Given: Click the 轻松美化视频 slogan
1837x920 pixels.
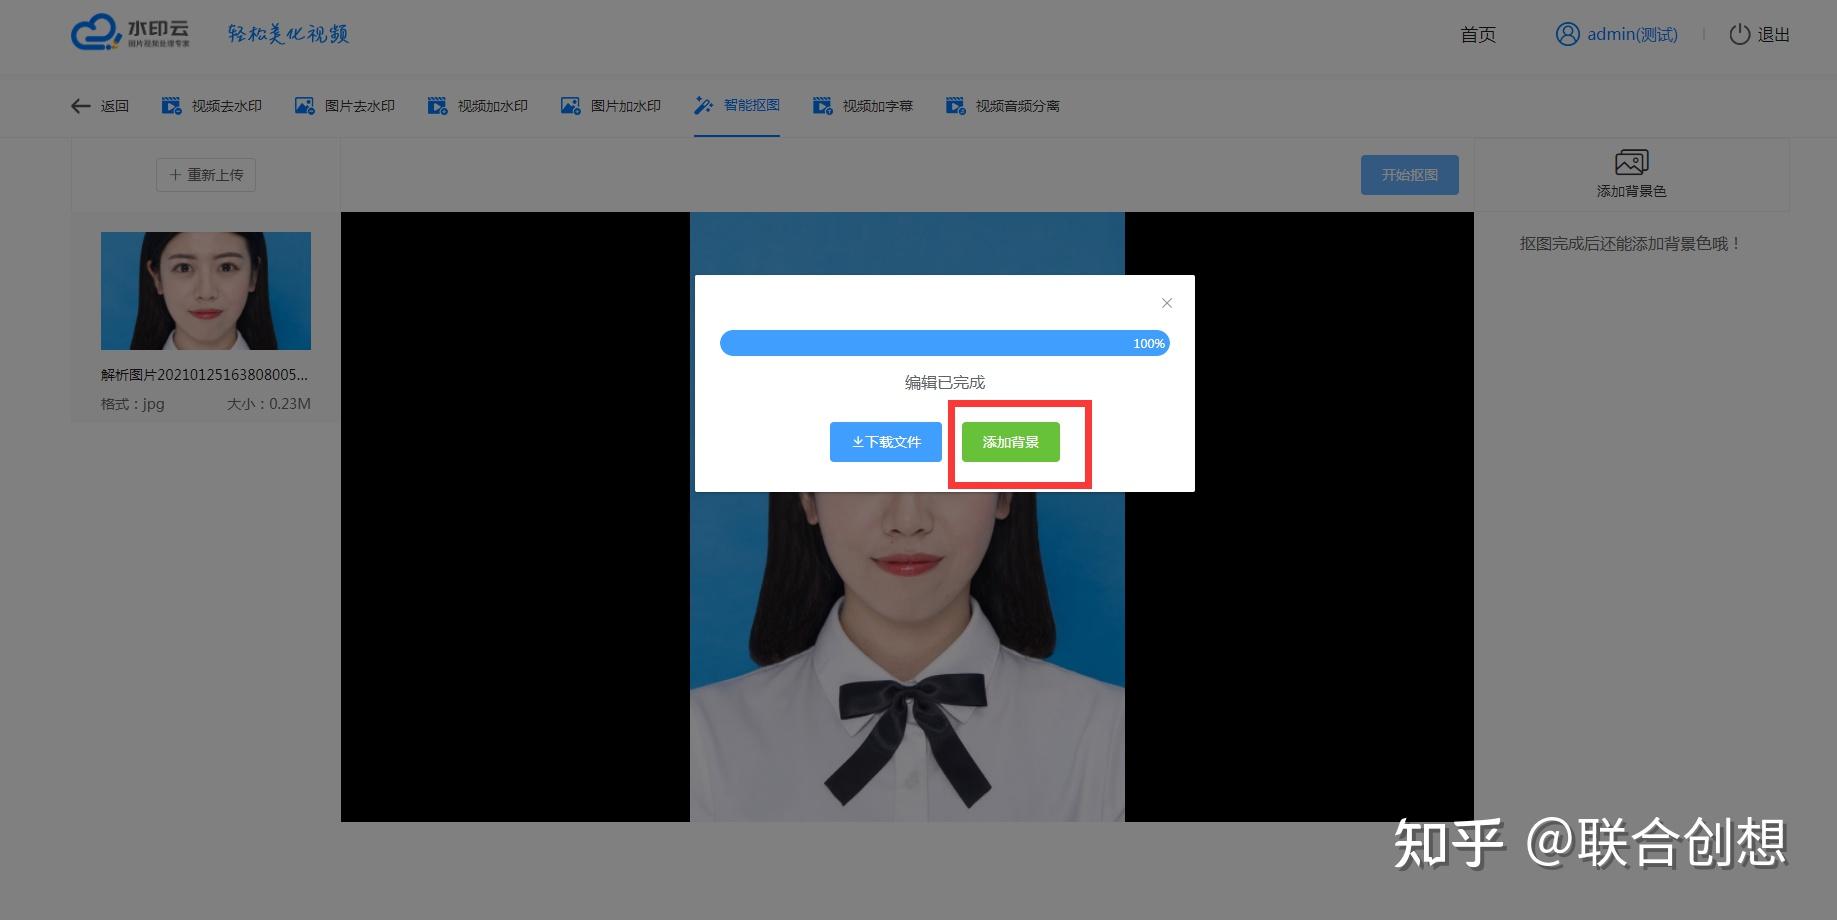Looking at the screenshot, I should (x=288, y=34).
